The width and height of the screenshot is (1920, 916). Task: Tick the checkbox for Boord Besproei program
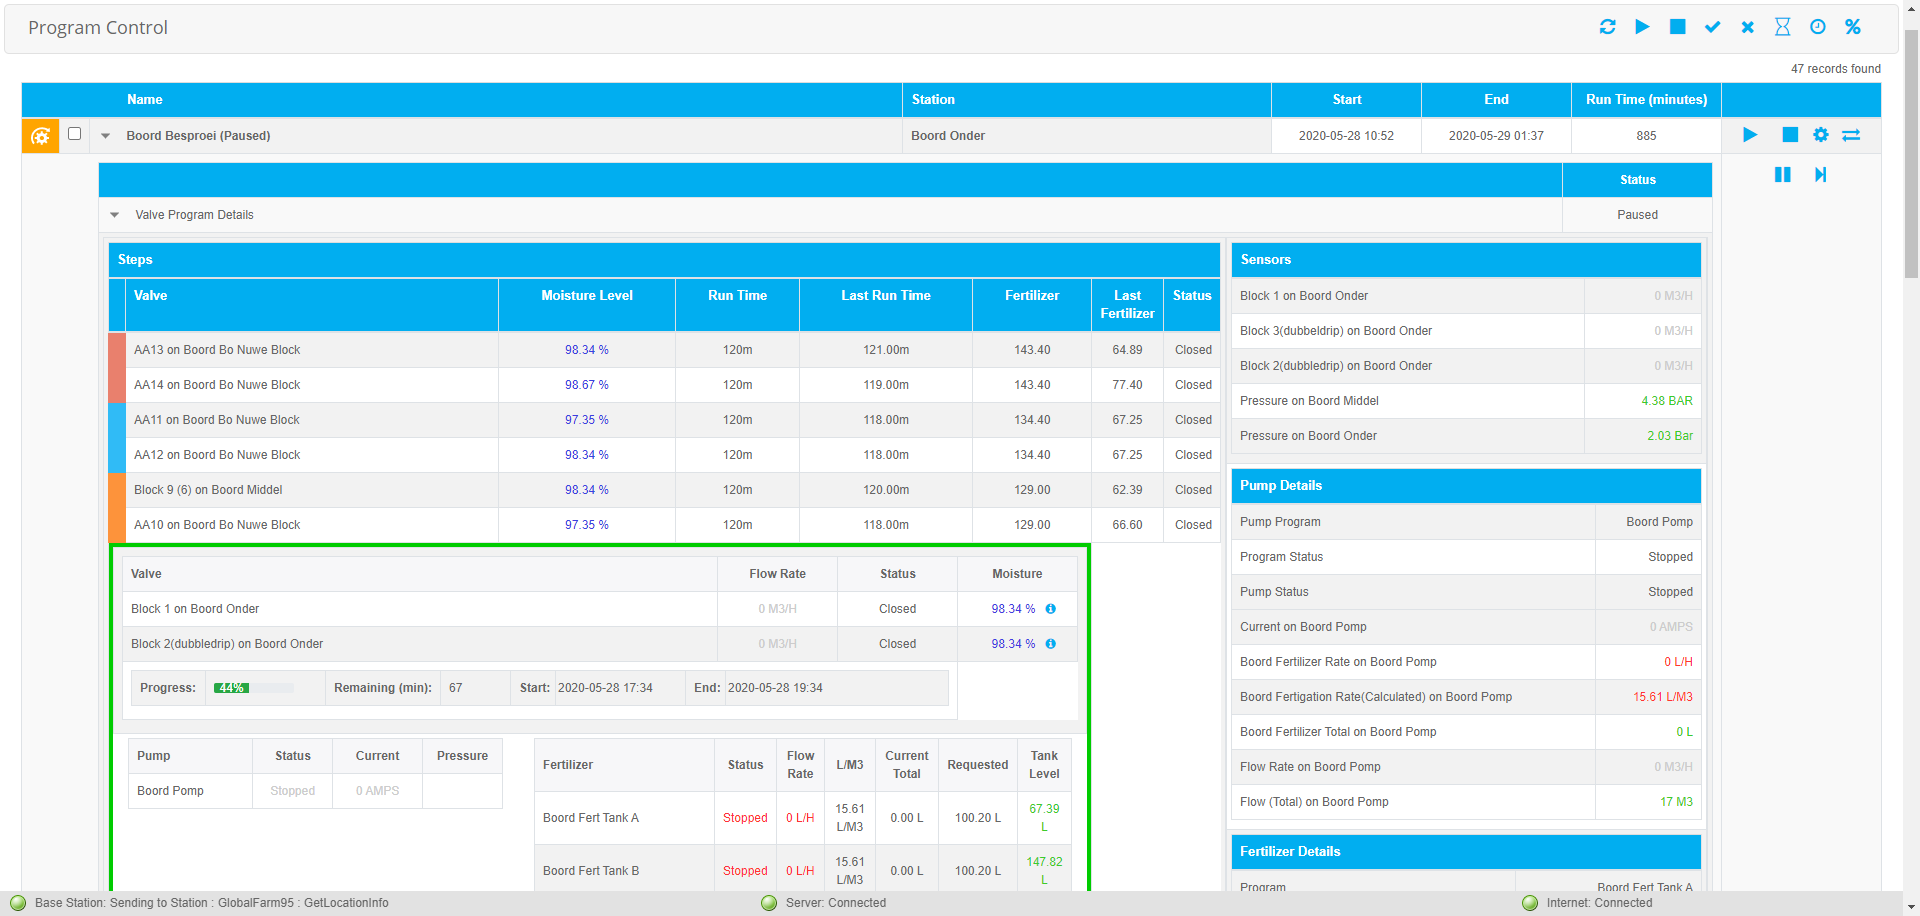click(x=74, y=134)
